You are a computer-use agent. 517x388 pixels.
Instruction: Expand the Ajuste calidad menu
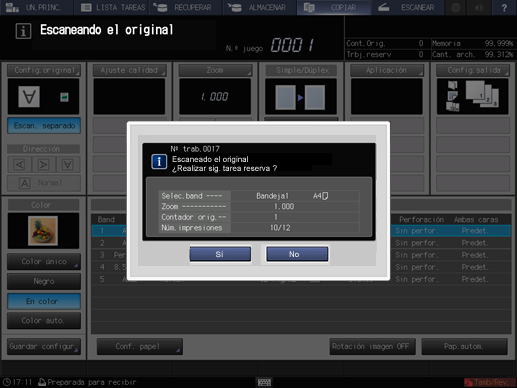[129, 70]
